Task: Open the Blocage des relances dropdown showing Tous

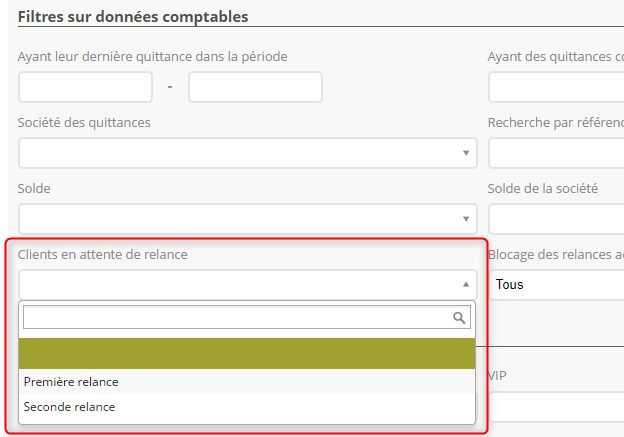Action: pyautogui.click(x=557, y=284)
